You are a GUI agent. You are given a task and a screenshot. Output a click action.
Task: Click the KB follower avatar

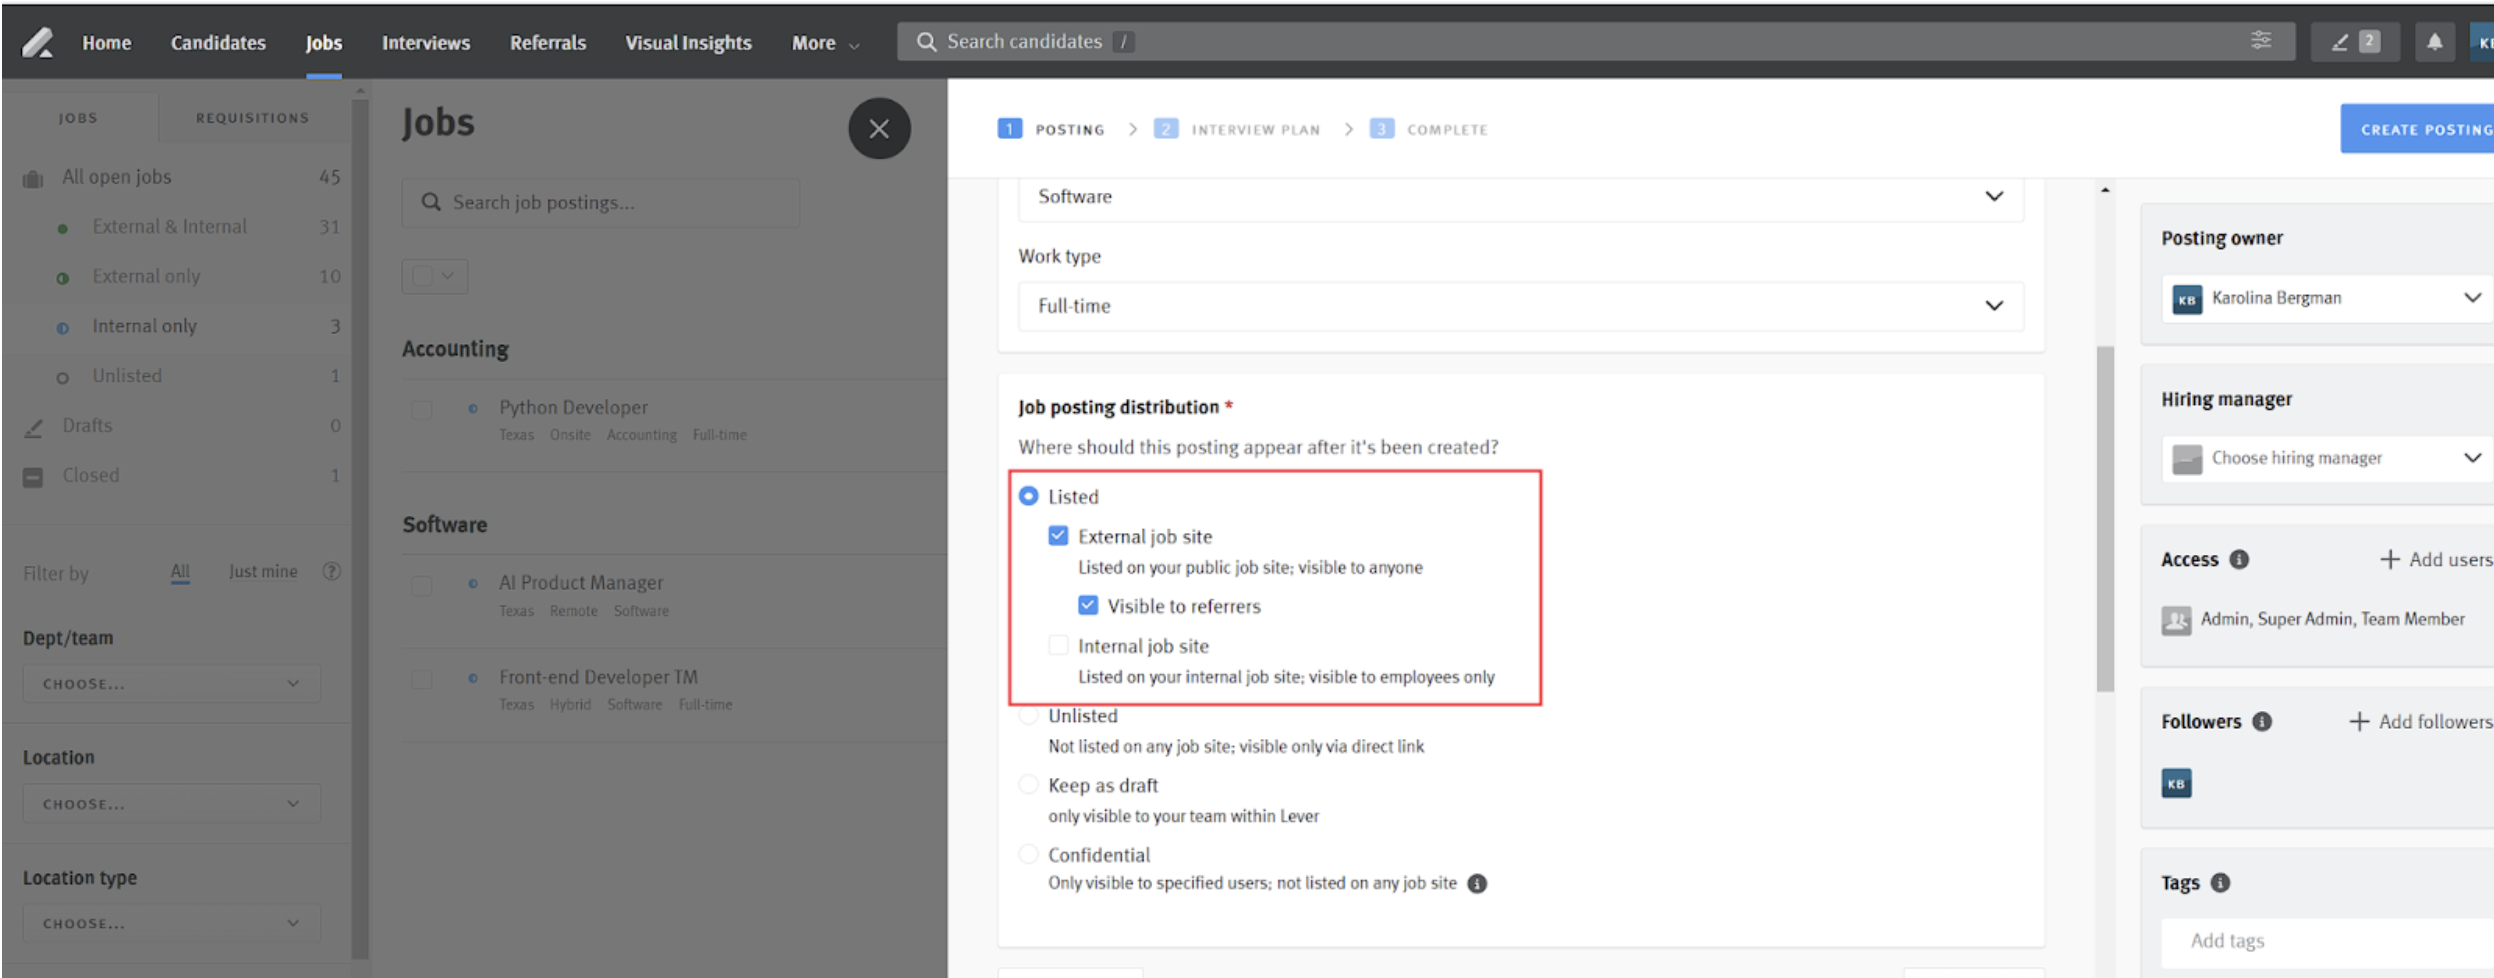tap(2176, 783)
